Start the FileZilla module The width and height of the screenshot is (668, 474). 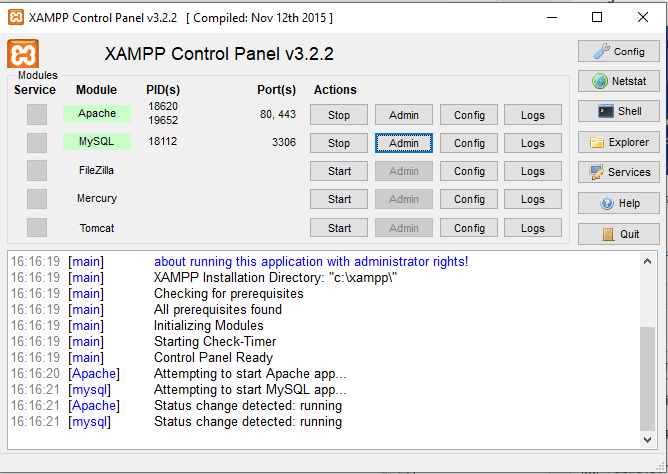339,171
